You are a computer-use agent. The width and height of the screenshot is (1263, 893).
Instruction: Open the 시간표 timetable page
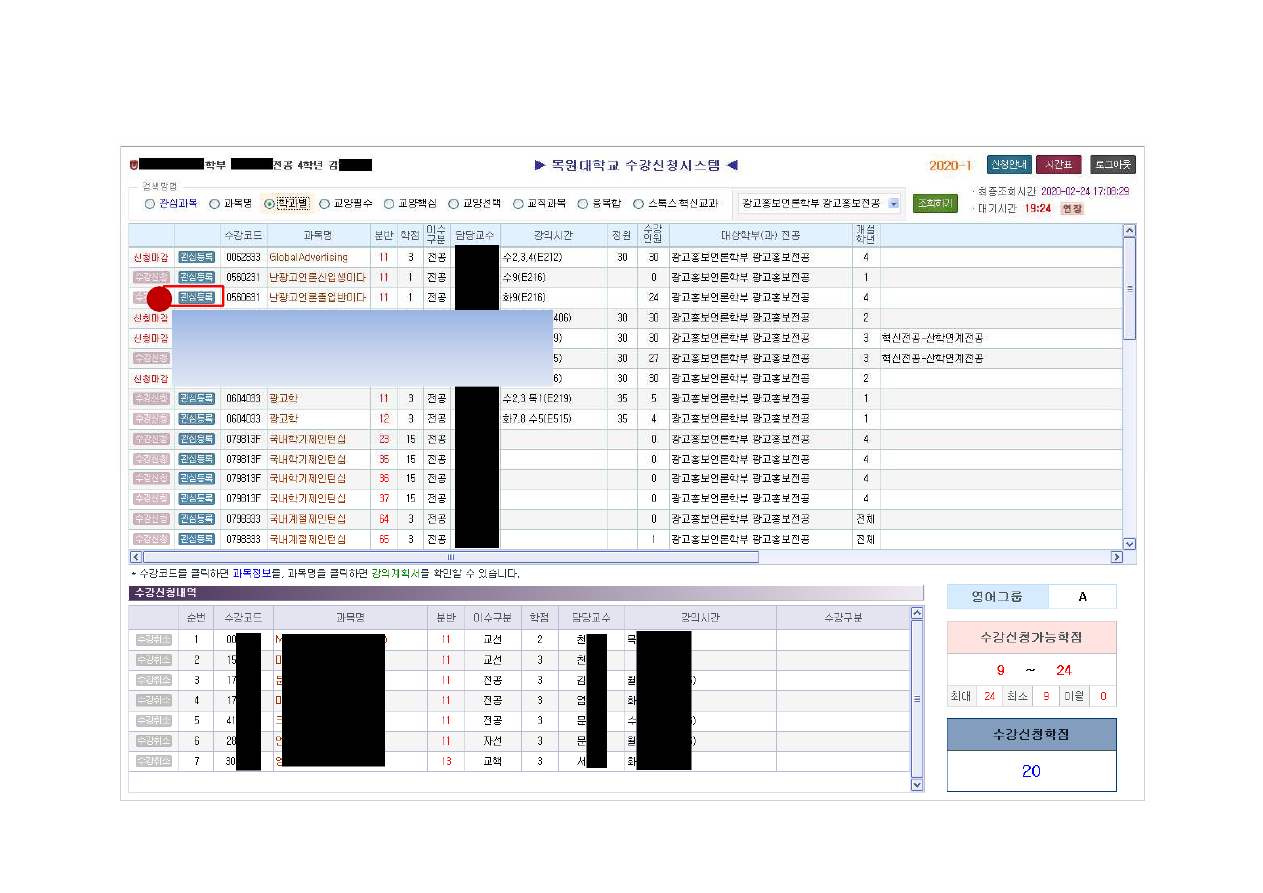pyautogui.click(x=1059, y=165)
